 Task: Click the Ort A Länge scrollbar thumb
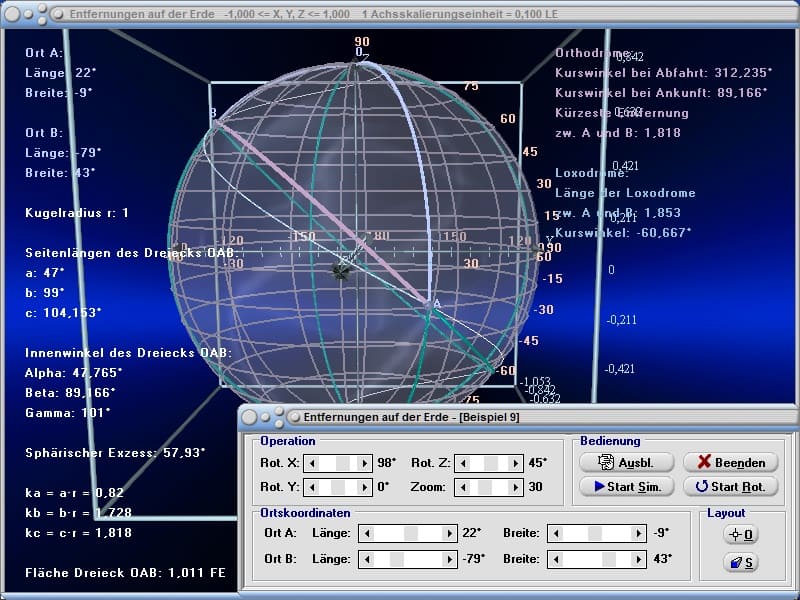[411, 534]
